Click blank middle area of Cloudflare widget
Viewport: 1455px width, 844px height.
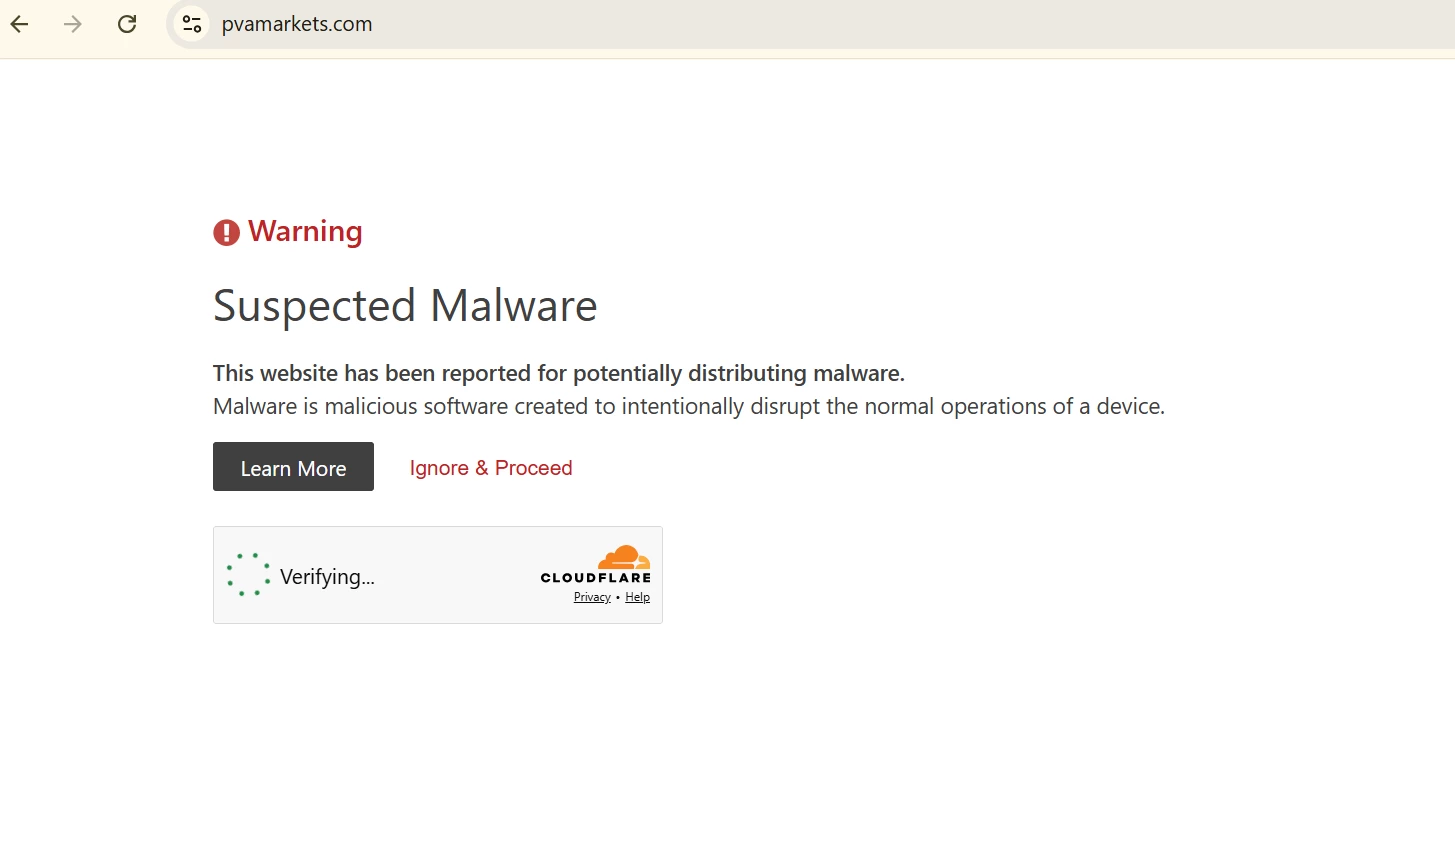pos(455,576)
